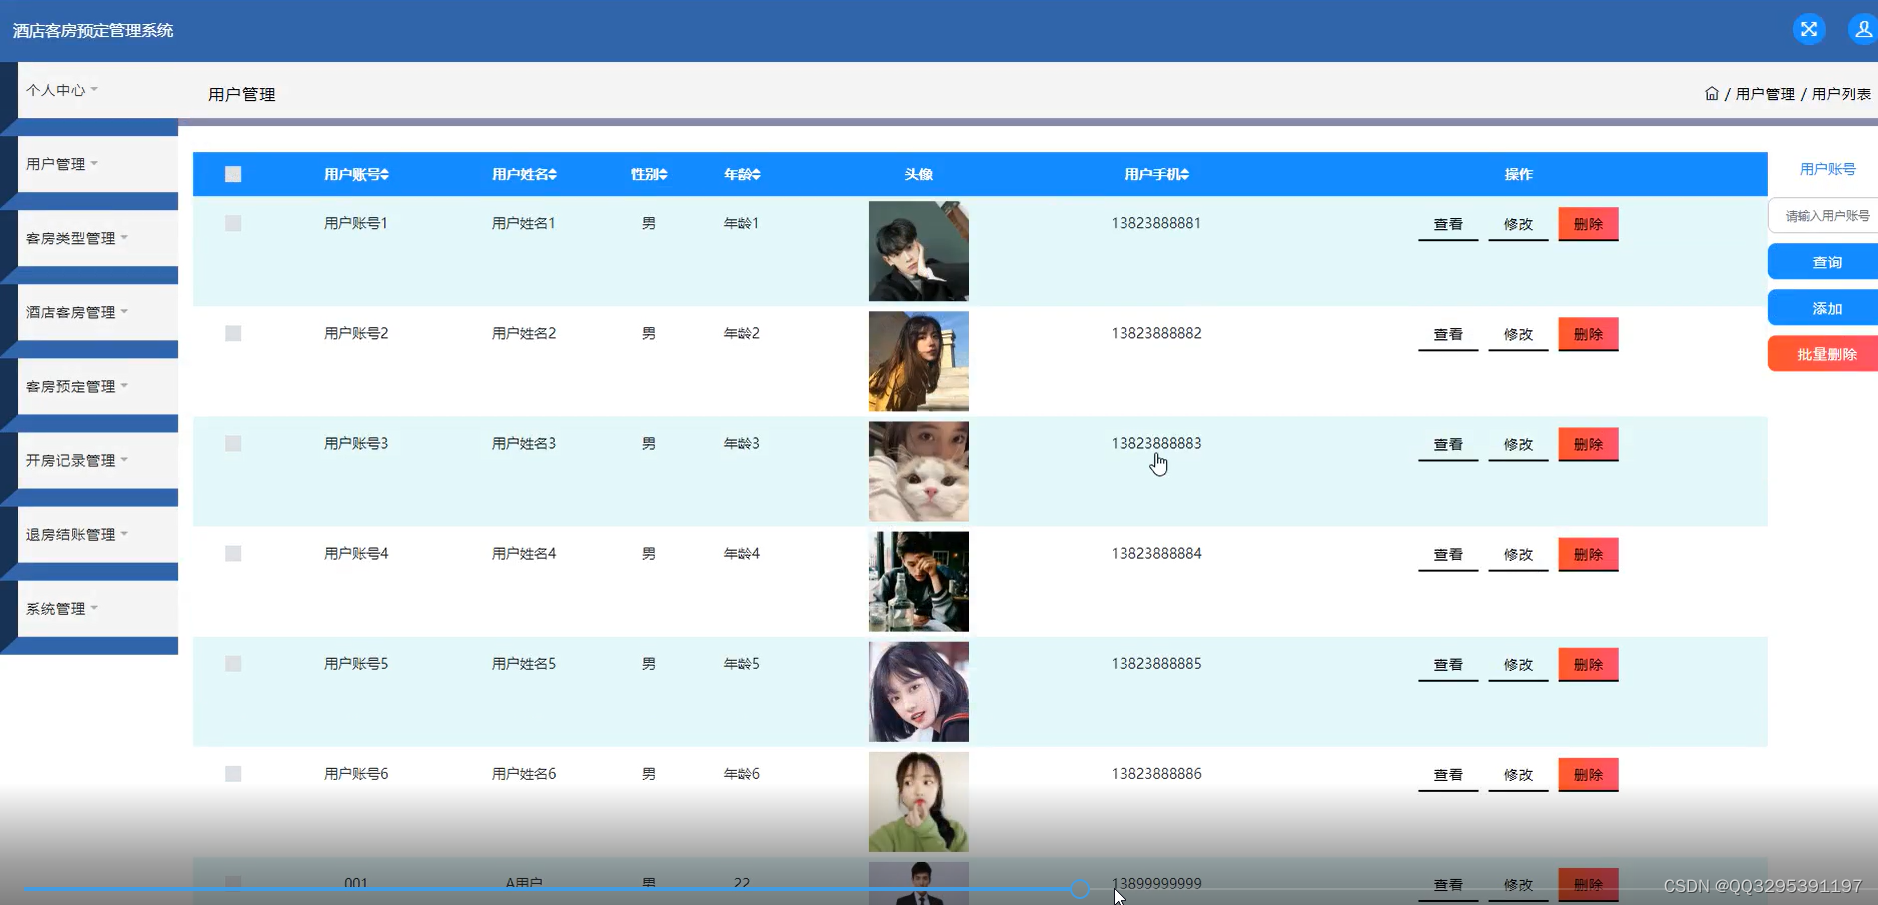Select the name cell 用户姓名2
Image resolution: width=1878 pixels, height=905 pixels.
(x=523, y=333)
